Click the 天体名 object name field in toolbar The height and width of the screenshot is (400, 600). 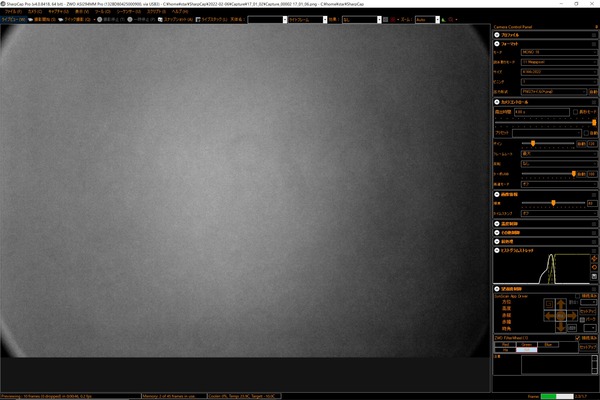point(267,20)
